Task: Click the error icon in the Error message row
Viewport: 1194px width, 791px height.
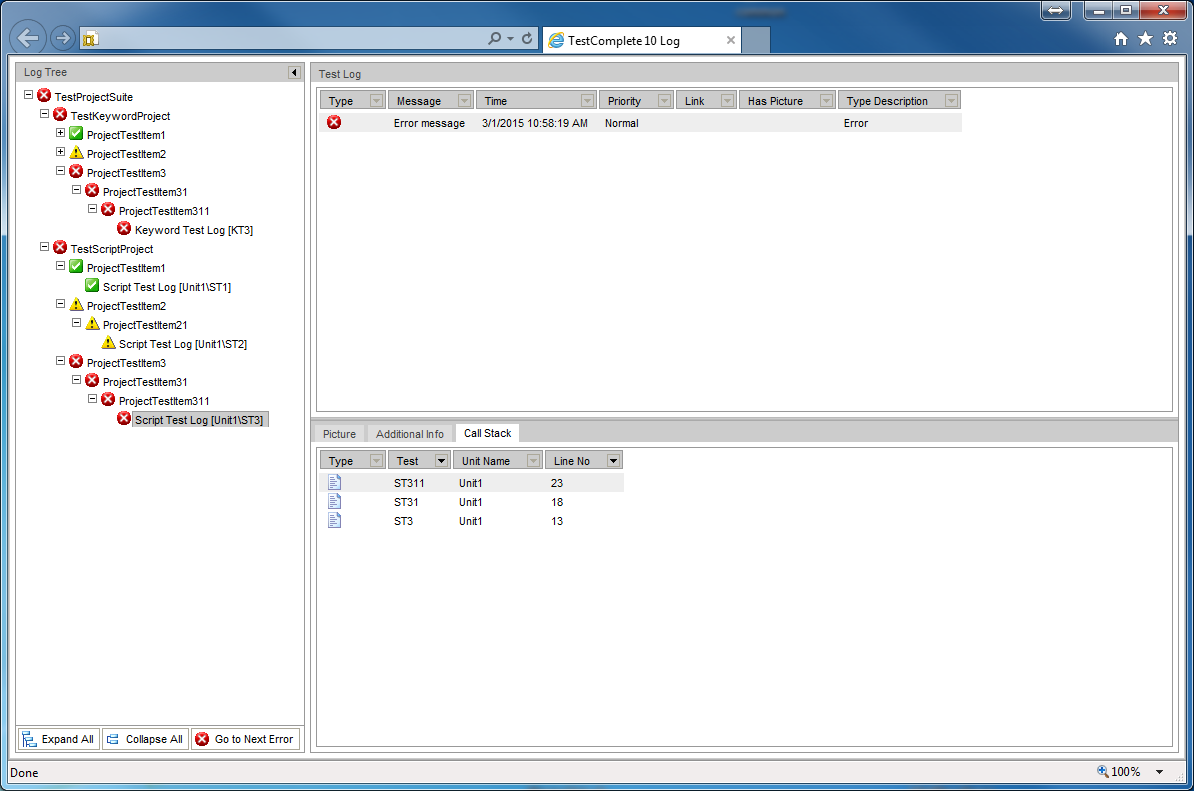Action: [334, 123]
